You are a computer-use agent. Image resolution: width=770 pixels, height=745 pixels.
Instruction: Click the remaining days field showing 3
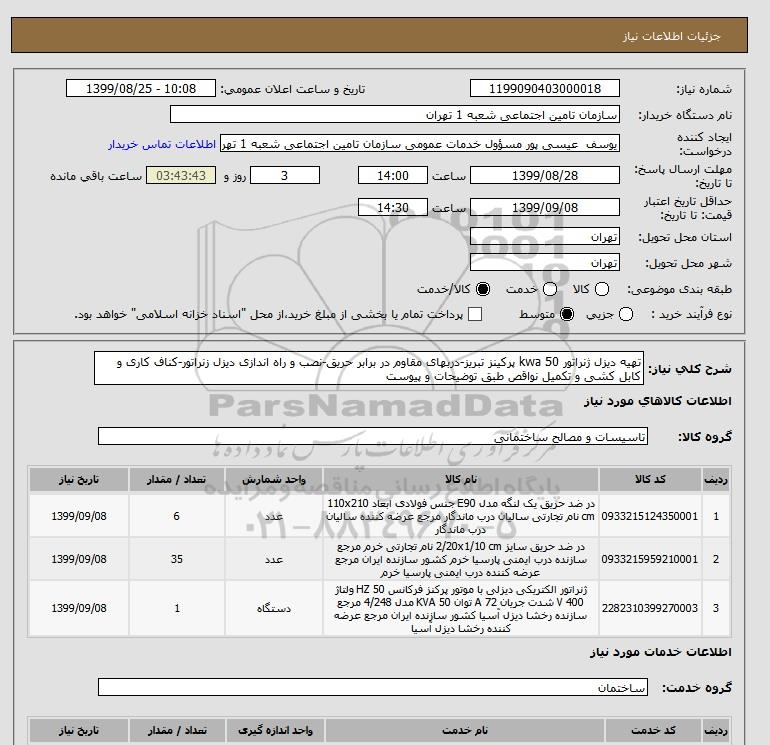click(x=285, y=175)
